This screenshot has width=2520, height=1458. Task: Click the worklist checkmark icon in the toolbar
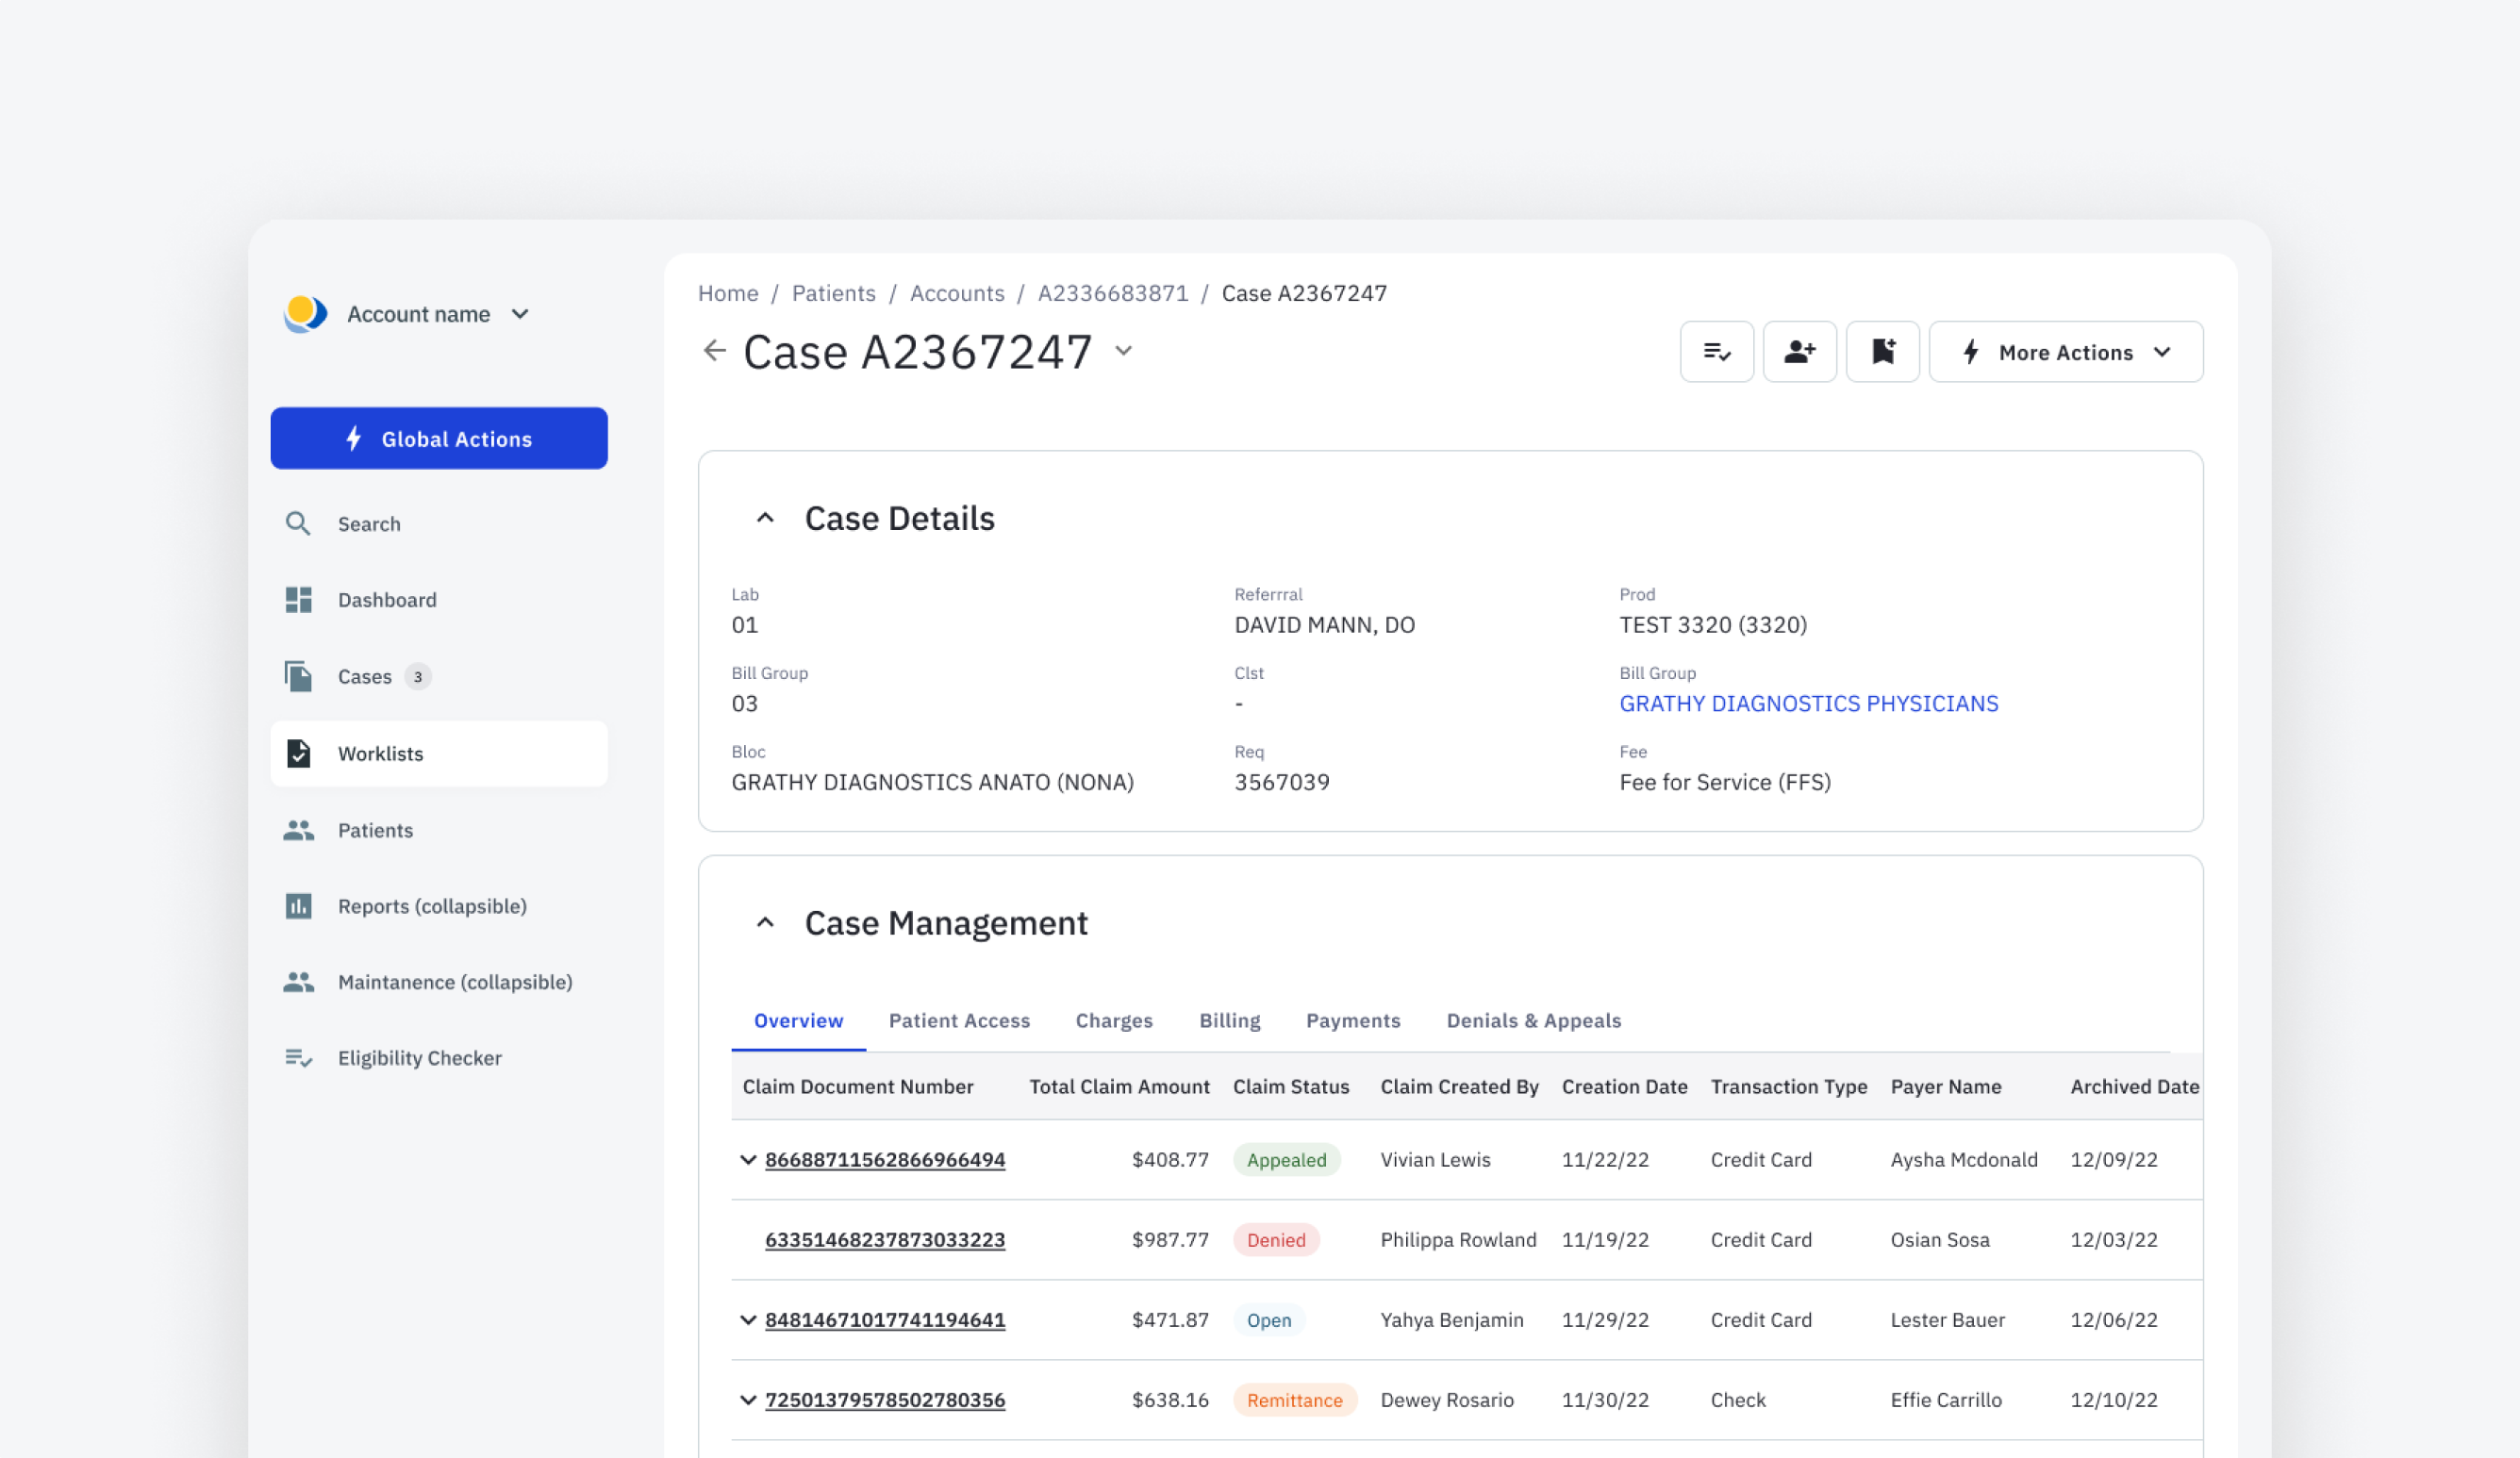coord(1716,352)
